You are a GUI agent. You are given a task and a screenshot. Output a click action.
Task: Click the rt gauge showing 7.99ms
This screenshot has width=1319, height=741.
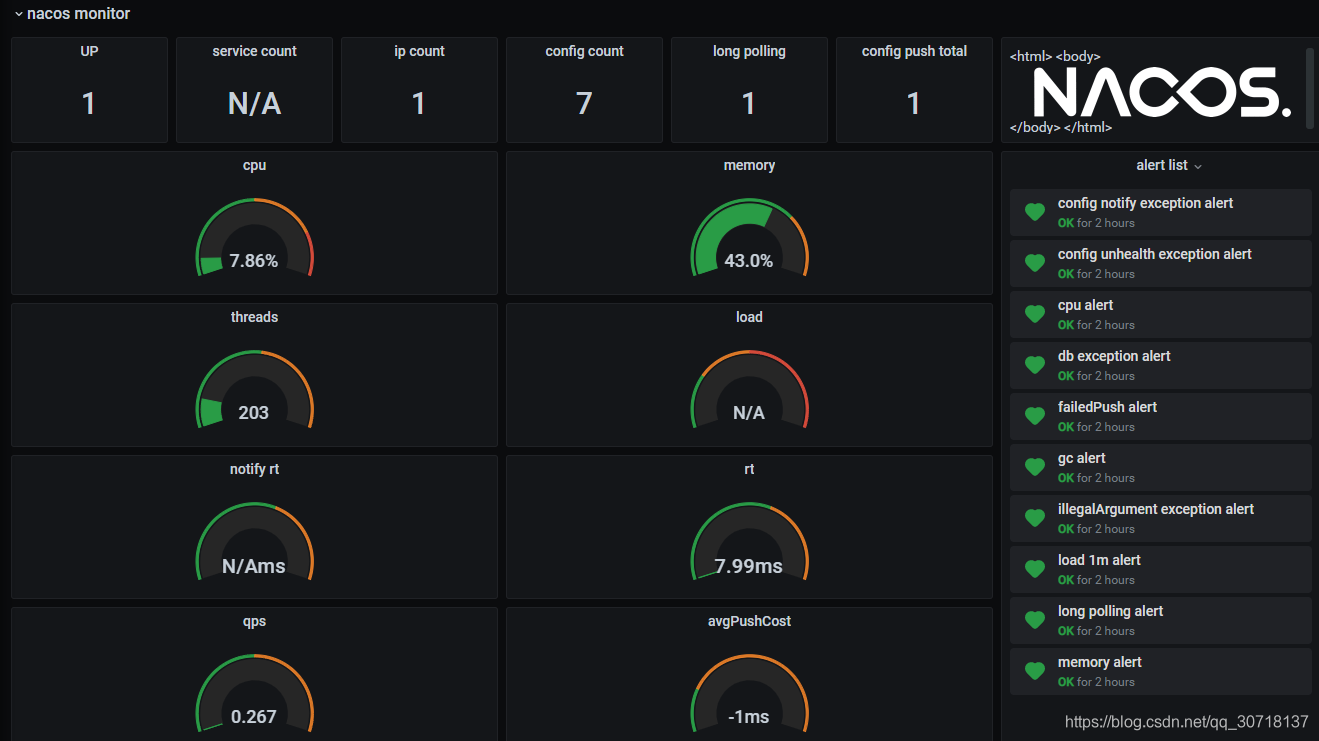click(749, 542)
